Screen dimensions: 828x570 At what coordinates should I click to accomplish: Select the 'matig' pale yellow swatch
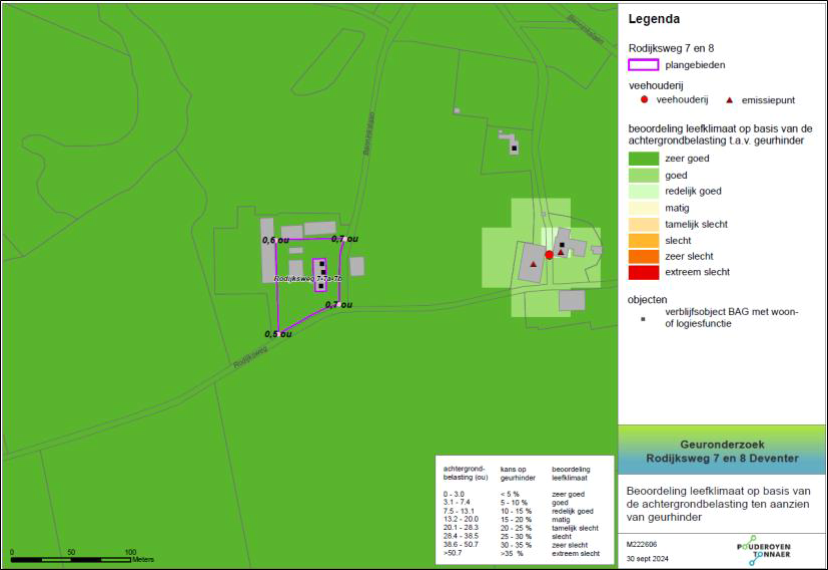click(x=643, y=207)
